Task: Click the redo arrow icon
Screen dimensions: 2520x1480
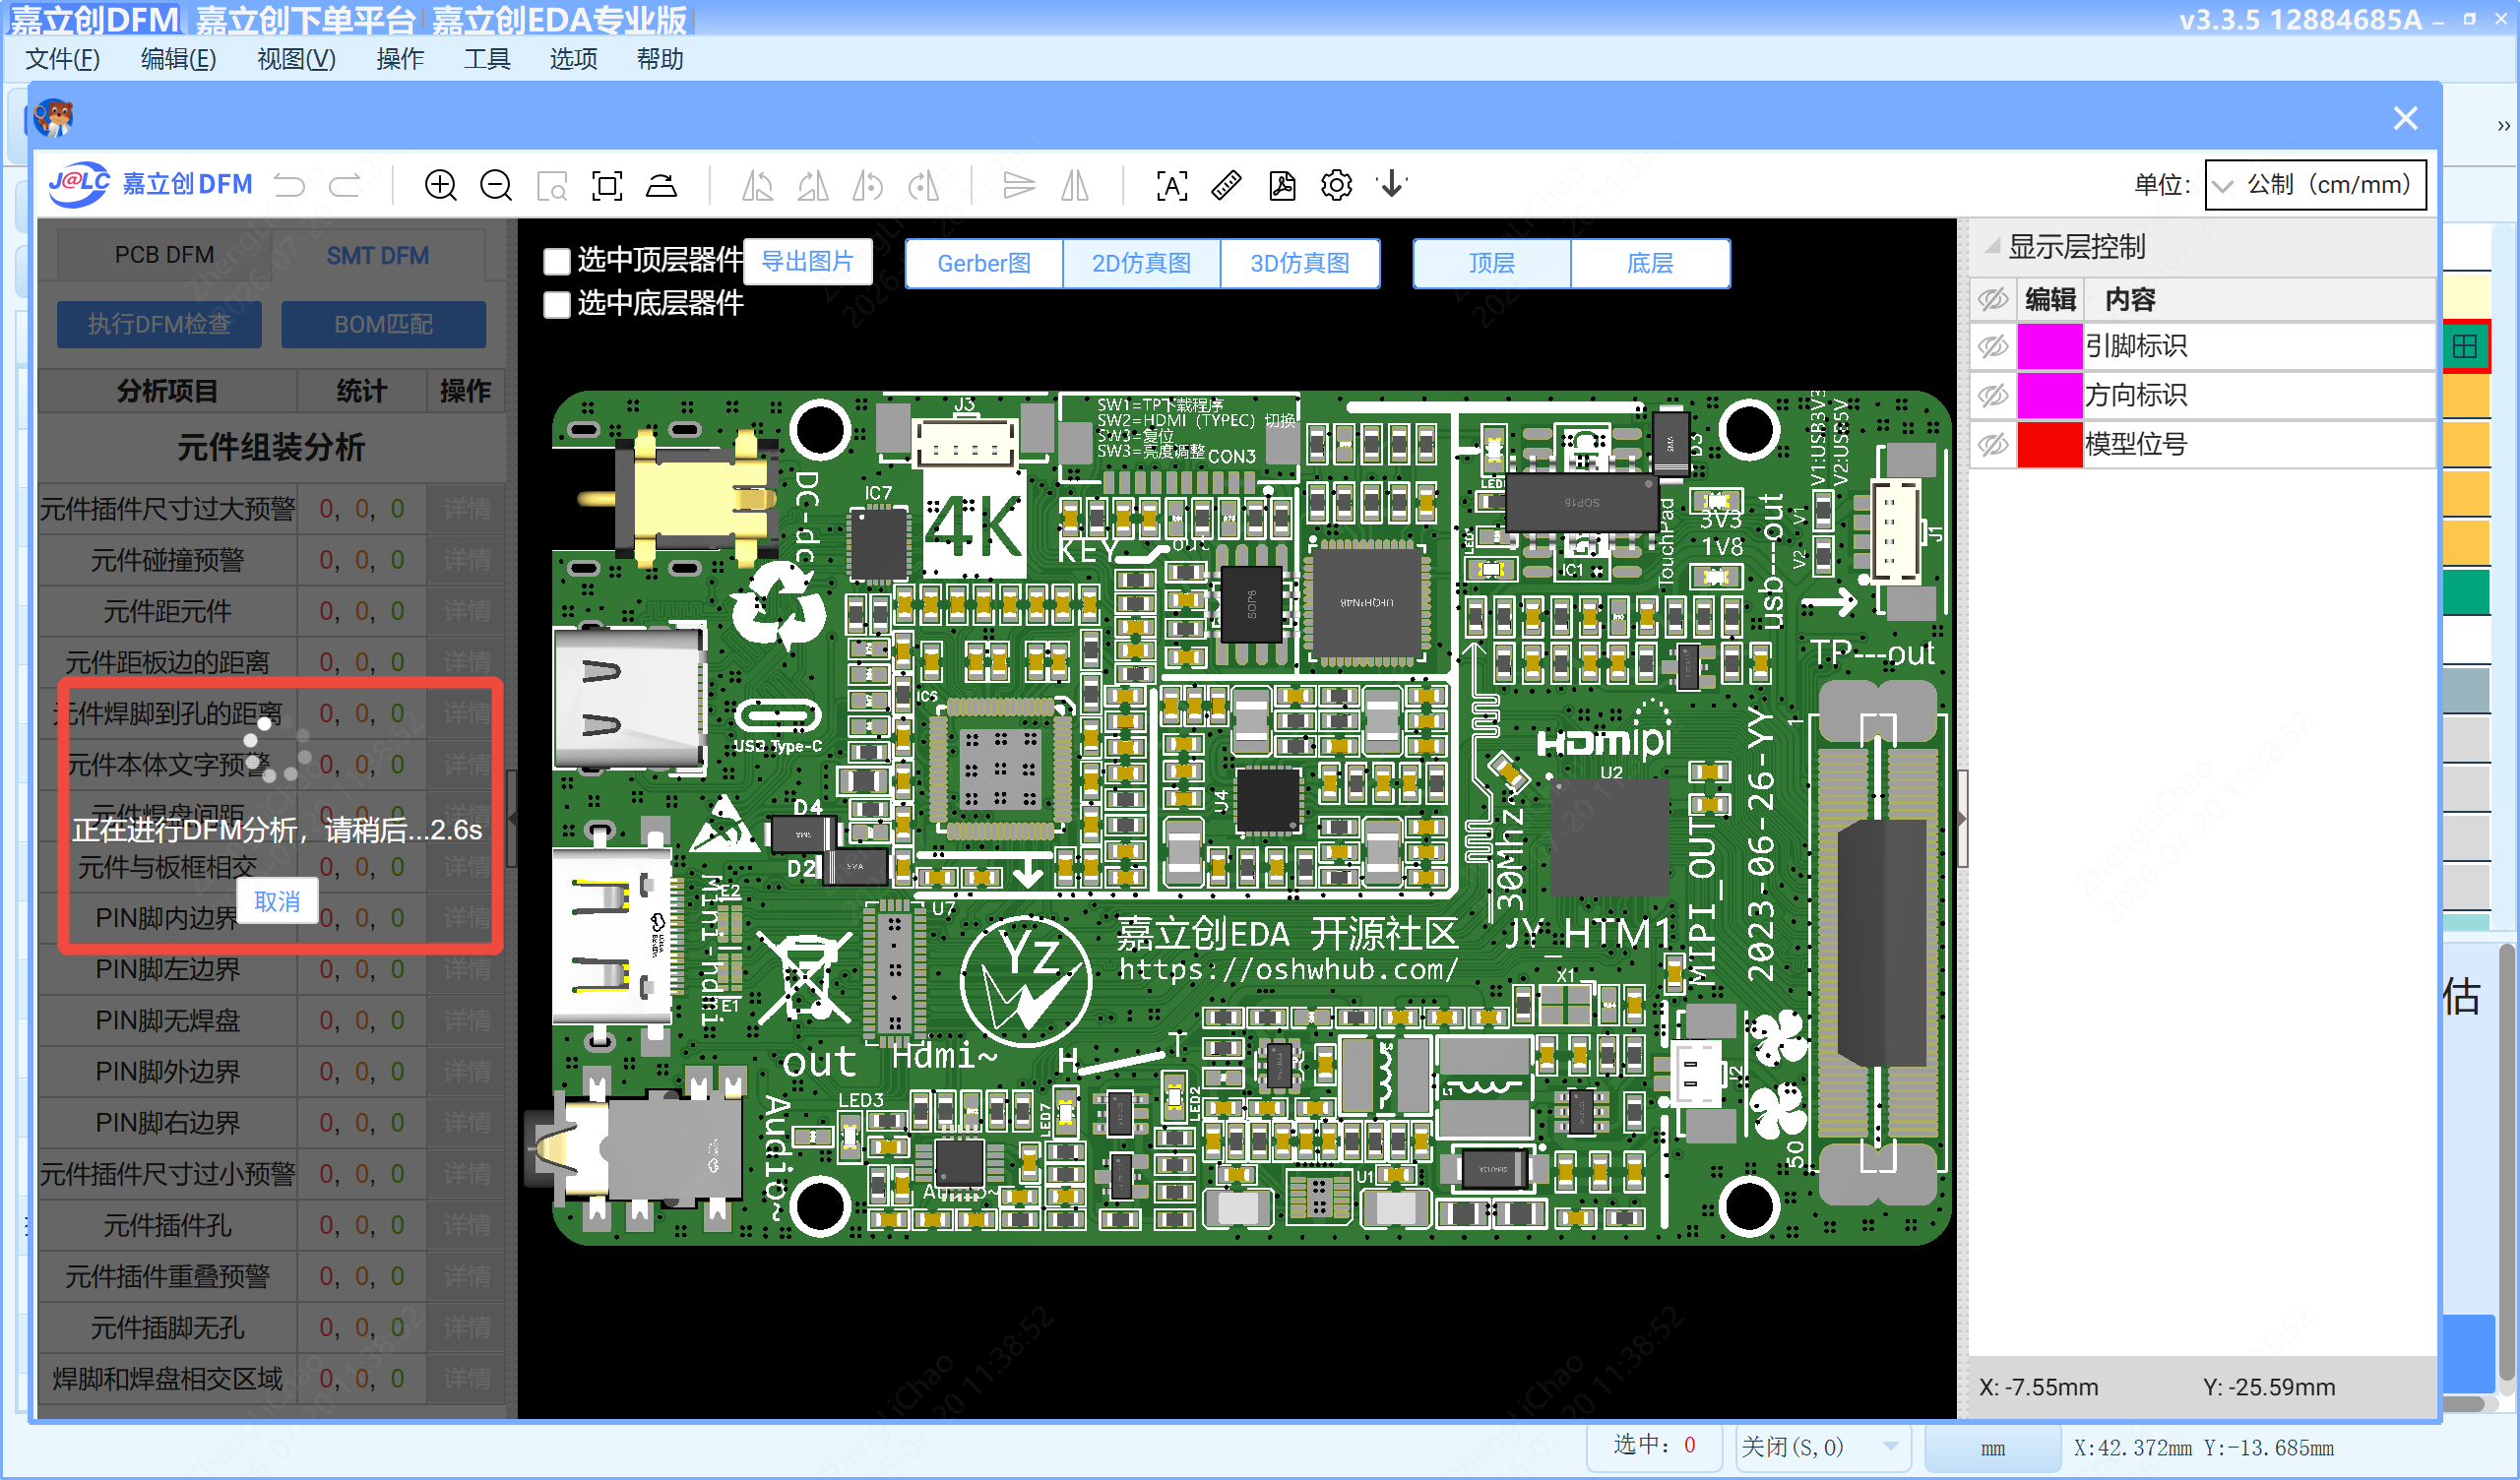Action: 345,185
